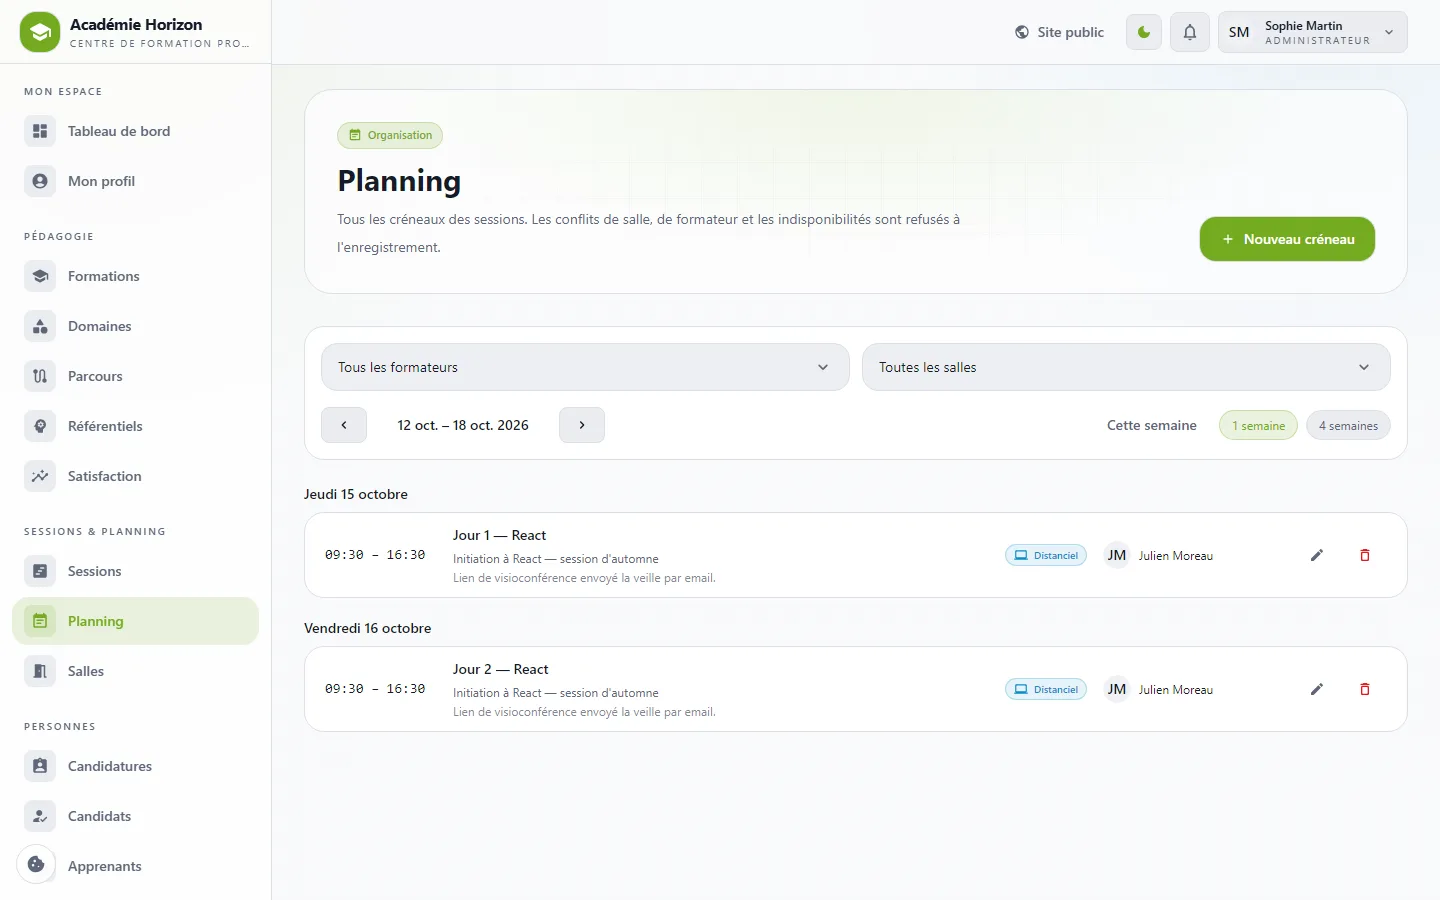1440x900 pixels.
Task: Click the Candidats sidebar icon
Action: (40, 816)
